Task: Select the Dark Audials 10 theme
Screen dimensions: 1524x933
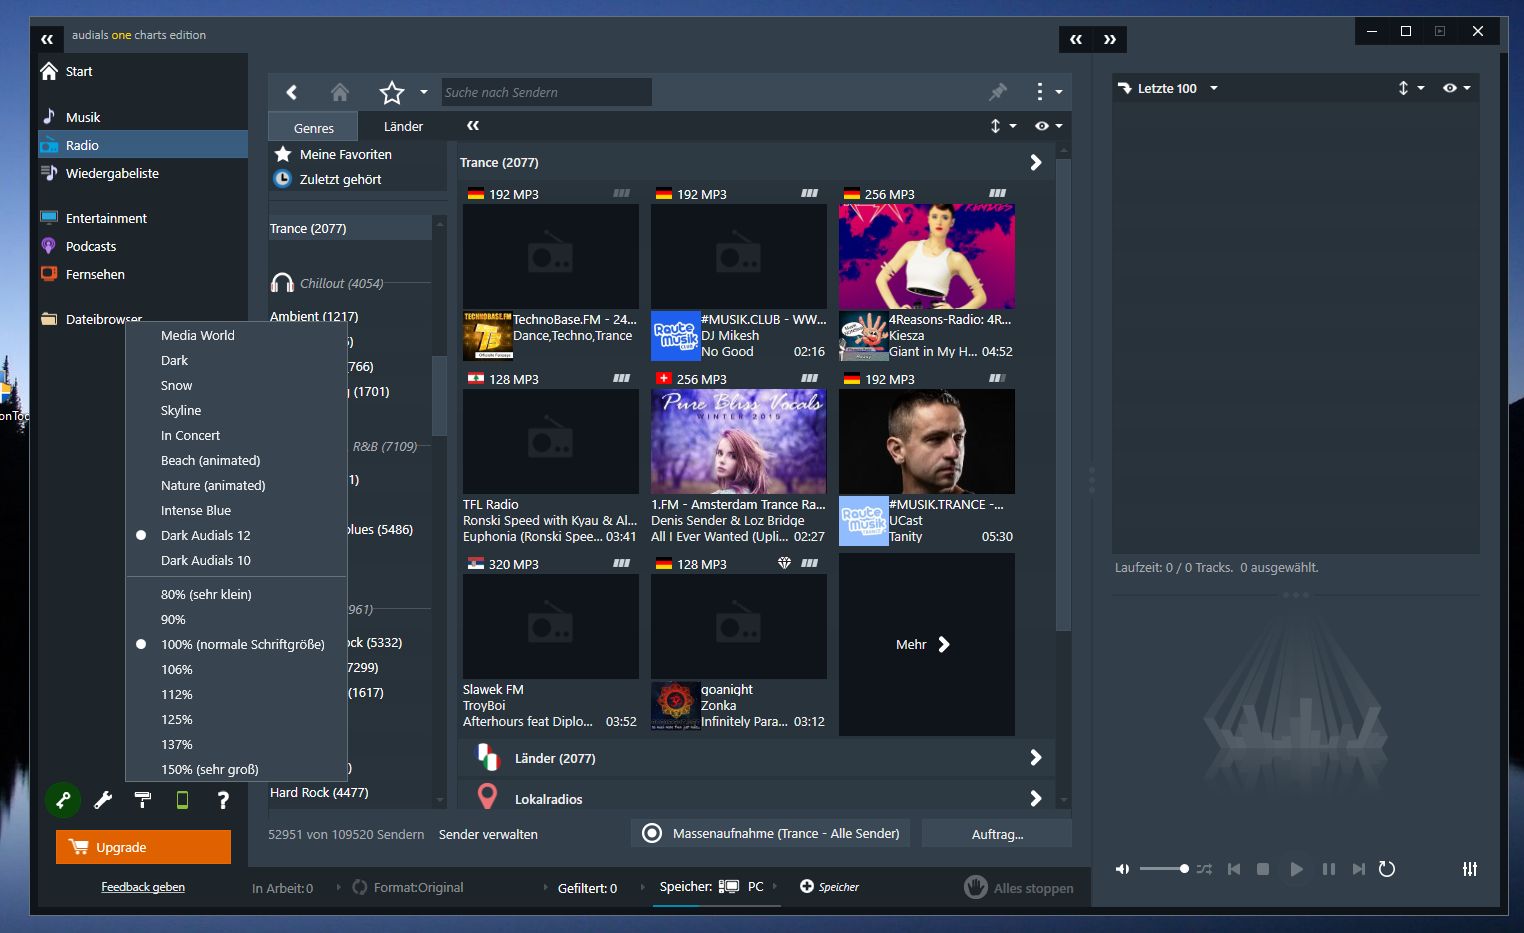Action: click(236, 560)
